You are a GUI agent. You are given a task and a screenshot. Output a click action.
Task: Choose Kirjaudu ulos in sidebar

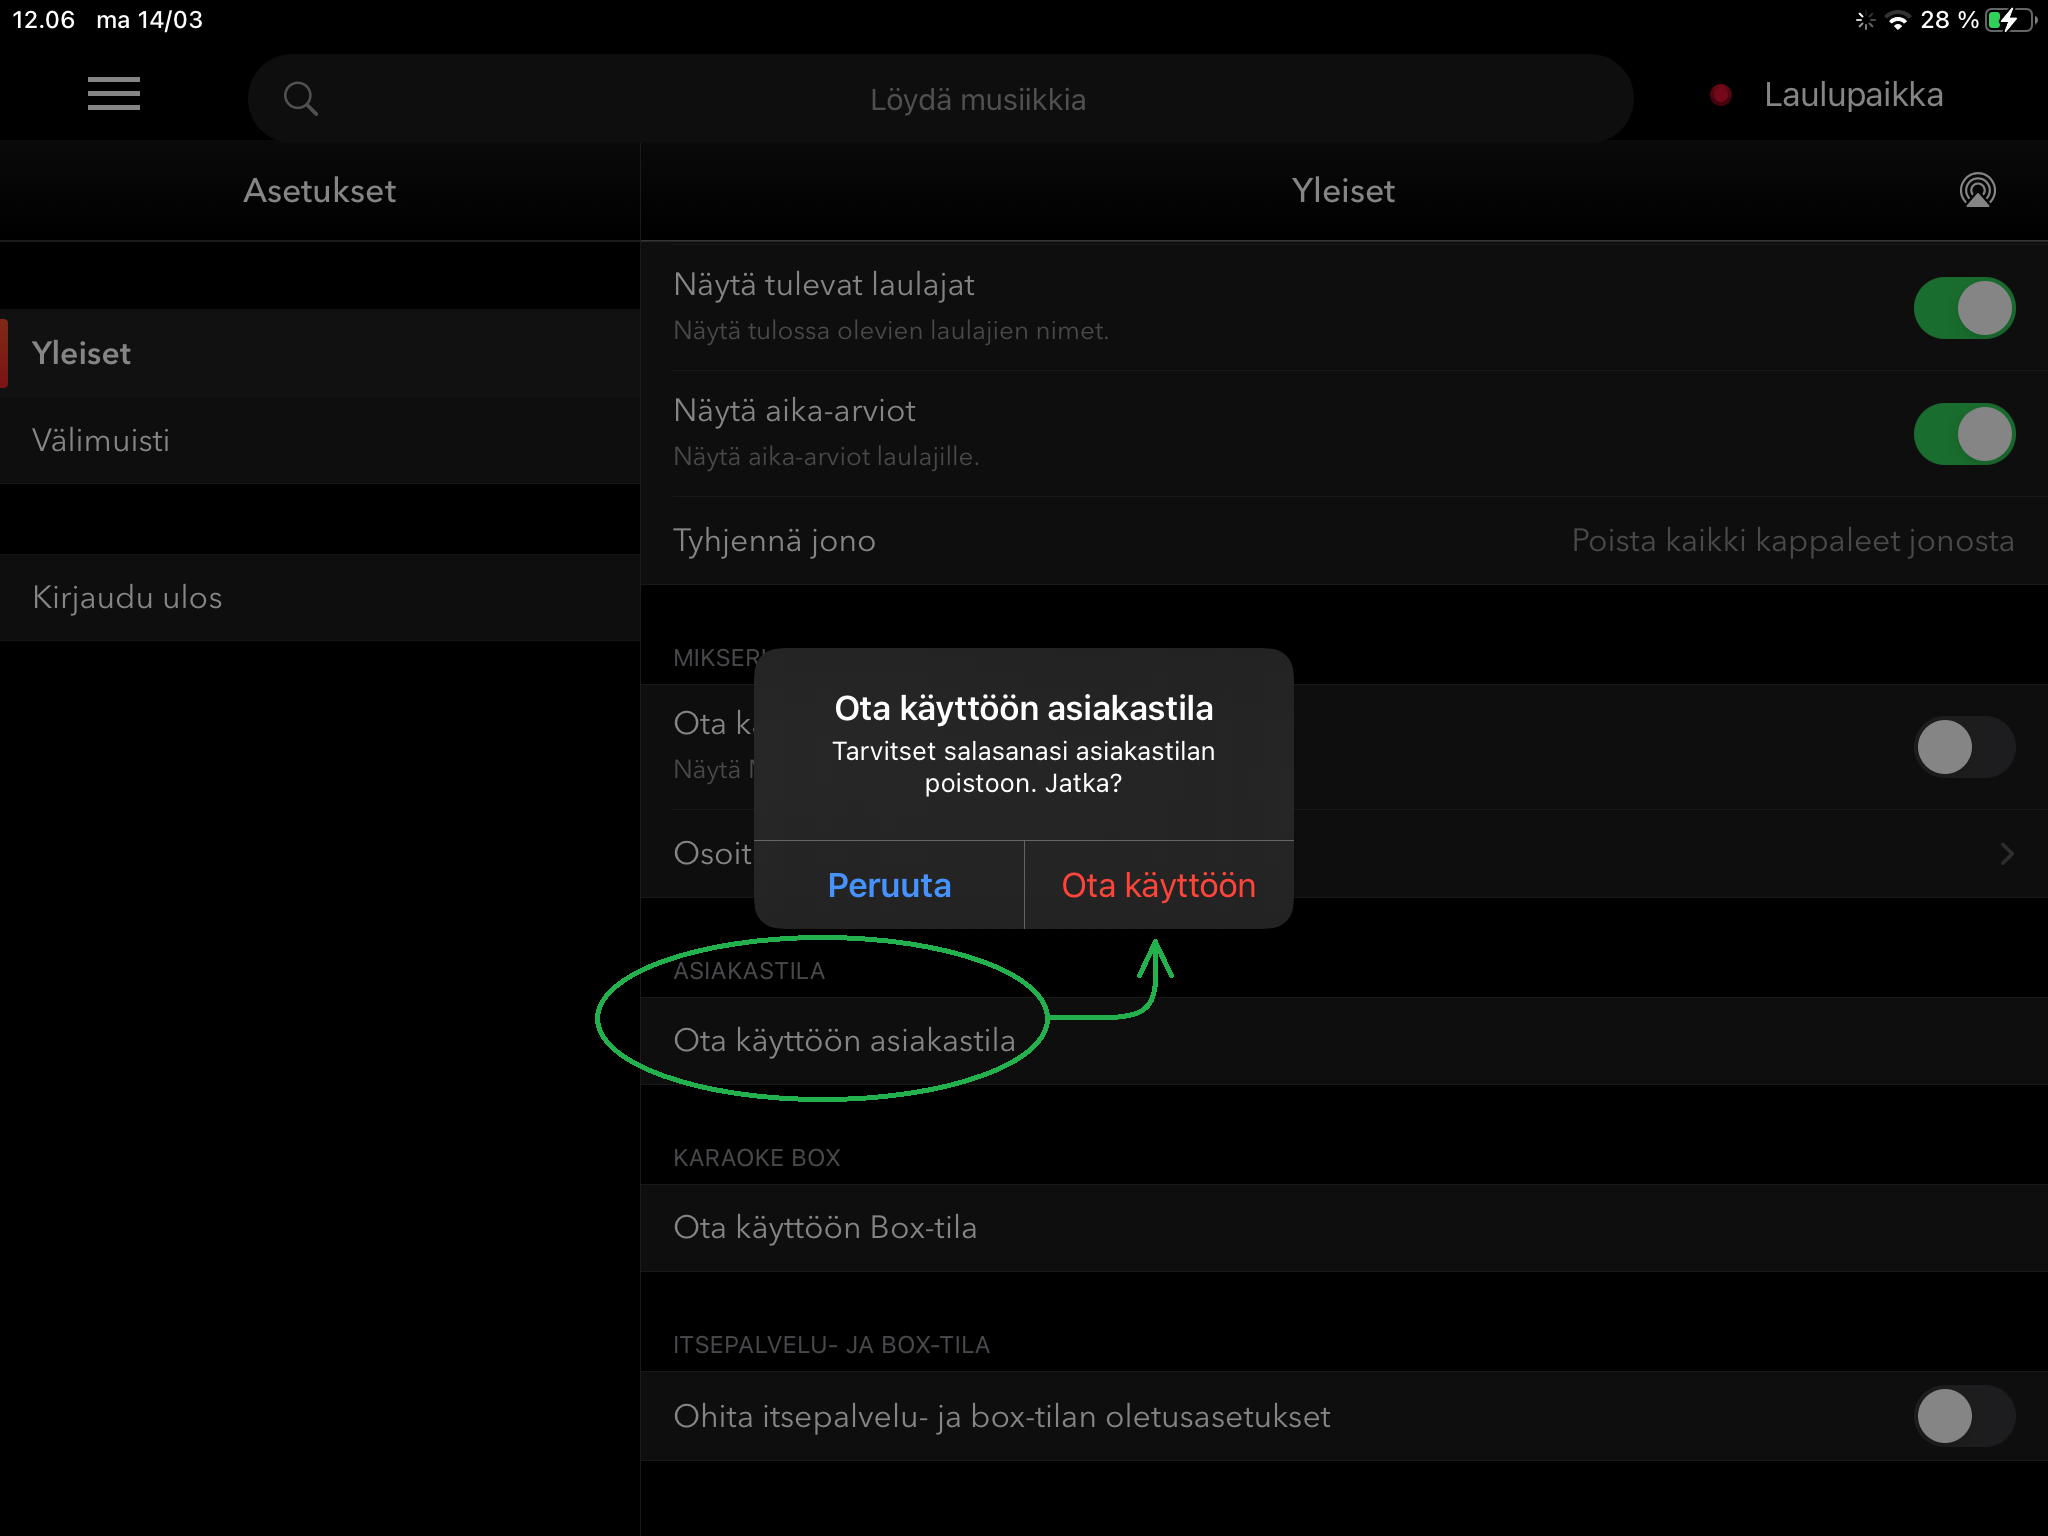[x=320, y=597]
